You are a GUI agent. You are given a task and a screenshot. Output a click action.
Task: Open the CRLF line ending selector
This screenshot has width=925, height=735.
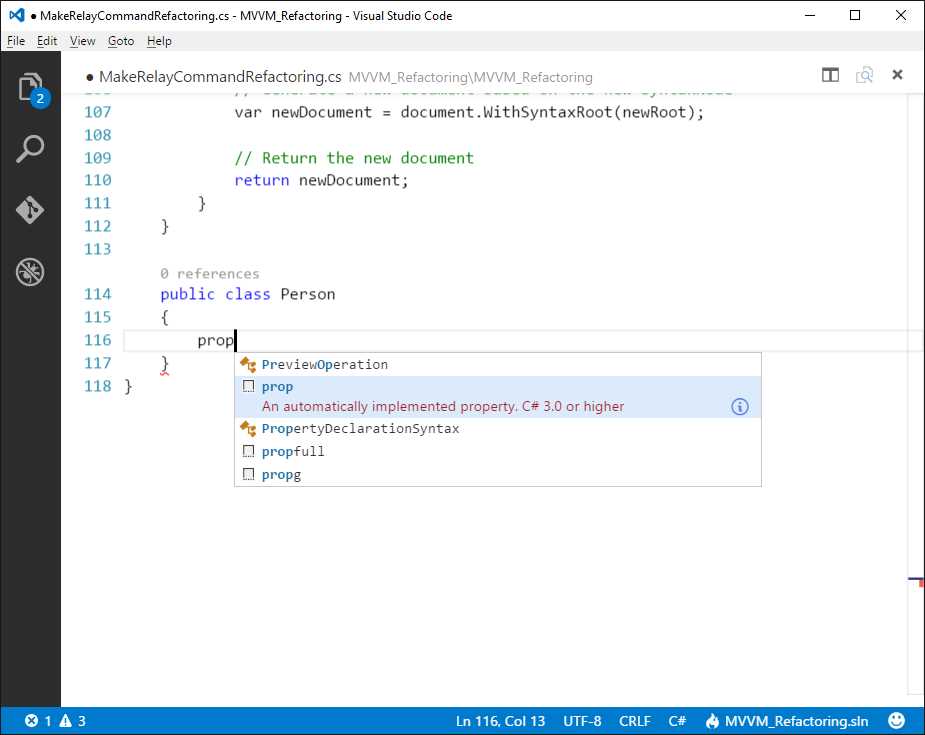635,720
